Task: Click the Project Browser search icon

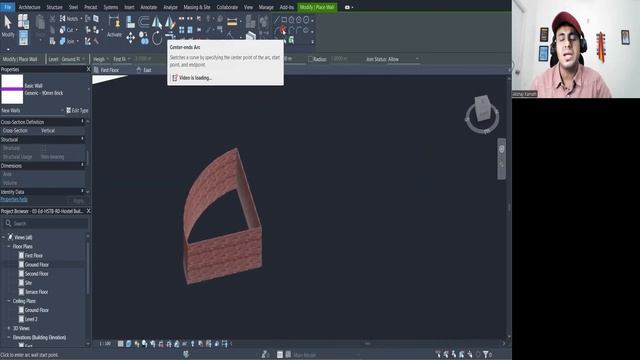Action: click(x=8, y=224)
